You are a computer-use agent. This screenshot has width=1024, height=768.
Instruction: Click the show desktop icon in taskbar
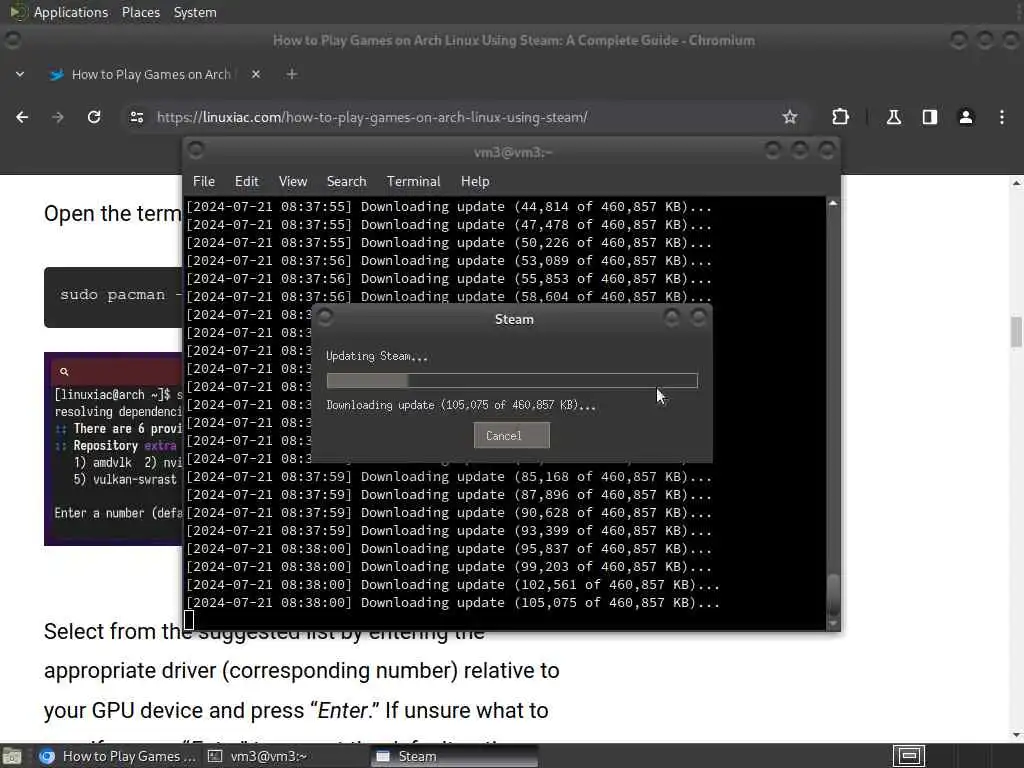(x=11, y=756)
